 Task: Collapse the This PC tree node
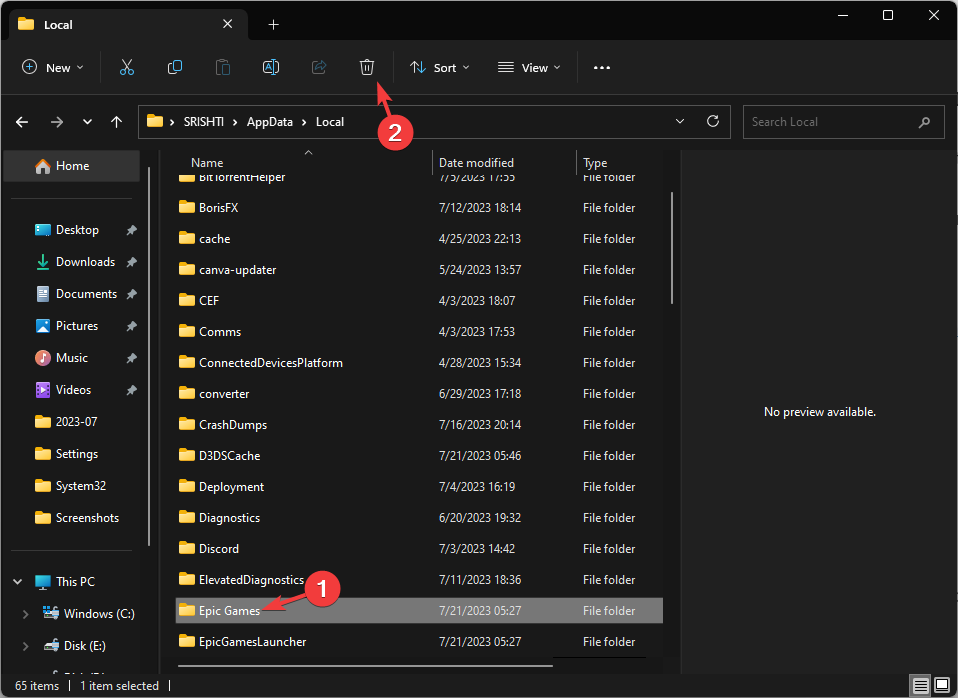pos(18,582)
